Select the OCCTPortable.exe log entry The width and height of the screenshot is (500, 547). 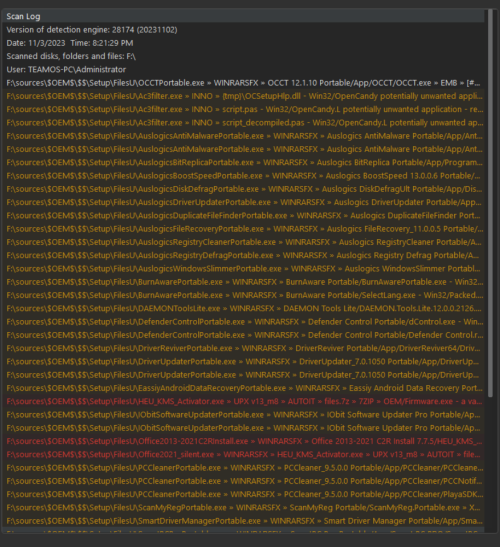tap(243, 83)
